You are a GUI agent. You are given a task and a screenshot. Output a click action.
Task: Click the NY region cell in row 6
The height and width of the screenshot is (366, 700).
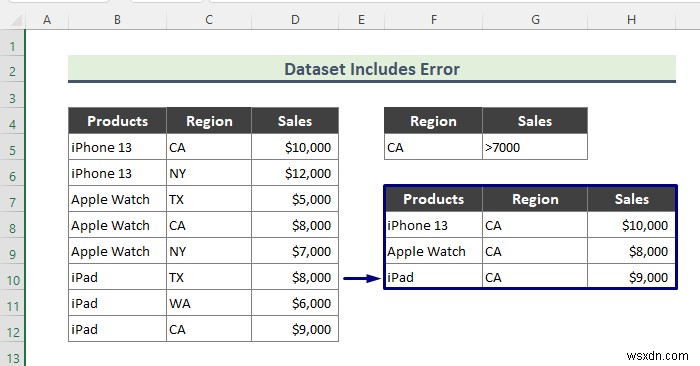(x=209, y=173)
